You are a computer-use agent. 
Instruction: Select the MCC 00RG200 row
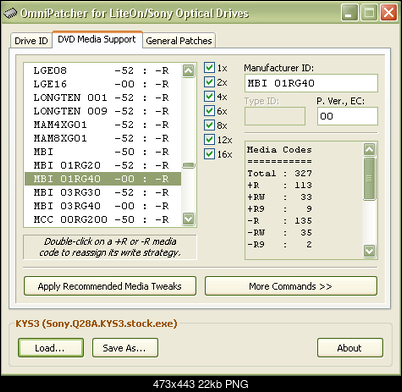click(103, 219)
